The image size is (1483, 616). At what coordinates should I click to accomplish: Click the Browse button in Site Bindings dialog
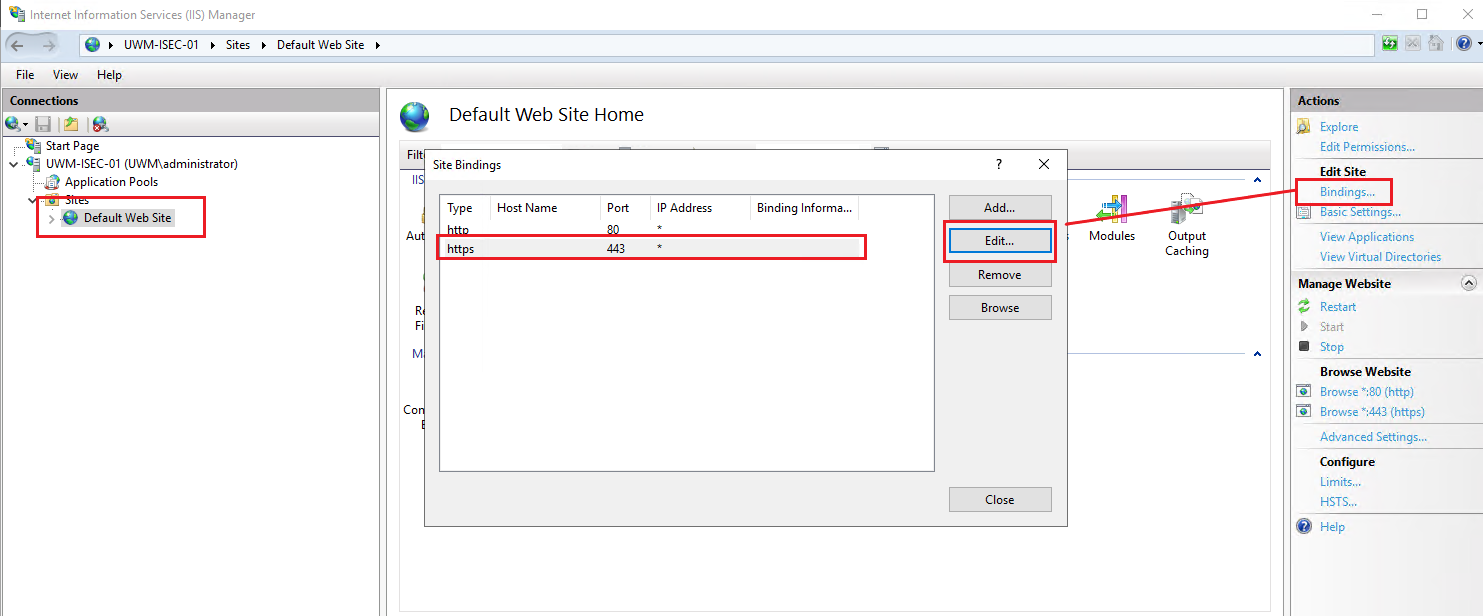(999, 307)
